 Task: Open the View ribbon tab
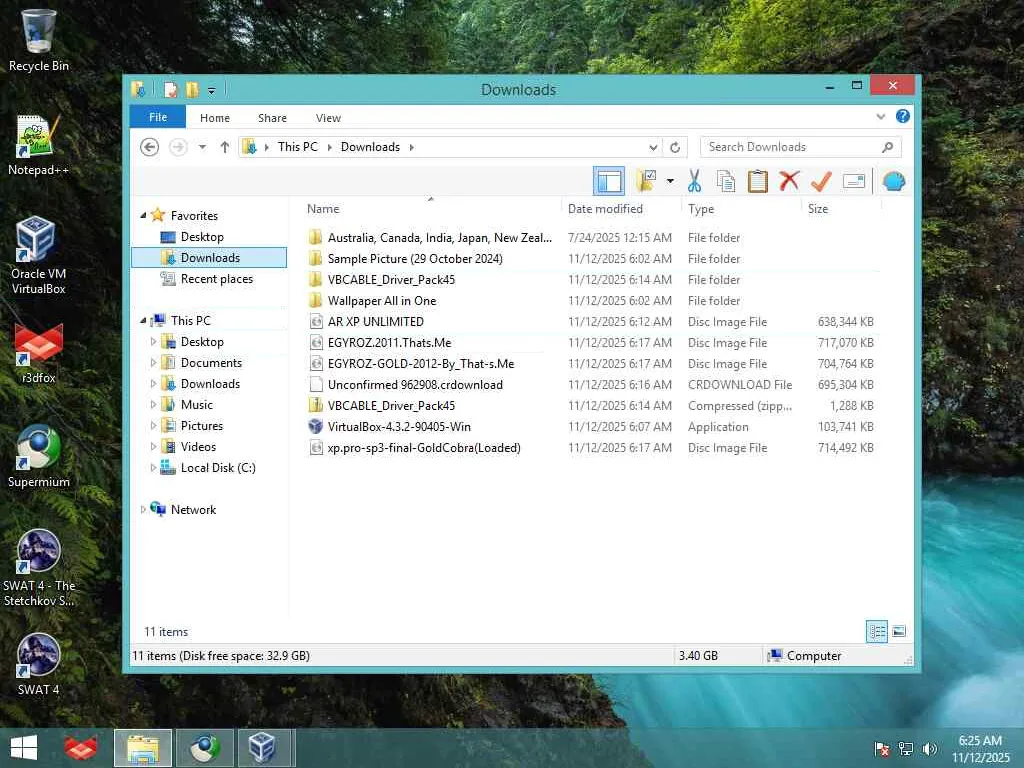tap(328, 118)
